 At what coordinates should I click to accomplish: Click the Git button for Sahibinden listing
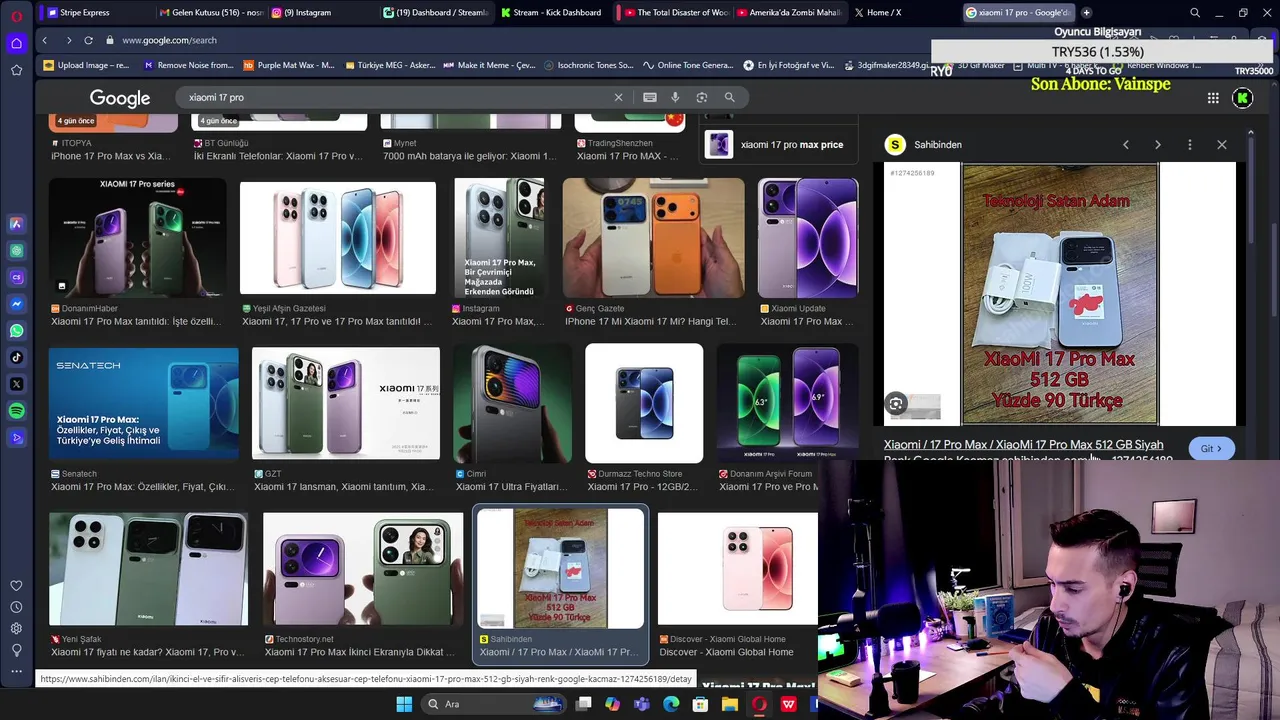[1212, 449]
